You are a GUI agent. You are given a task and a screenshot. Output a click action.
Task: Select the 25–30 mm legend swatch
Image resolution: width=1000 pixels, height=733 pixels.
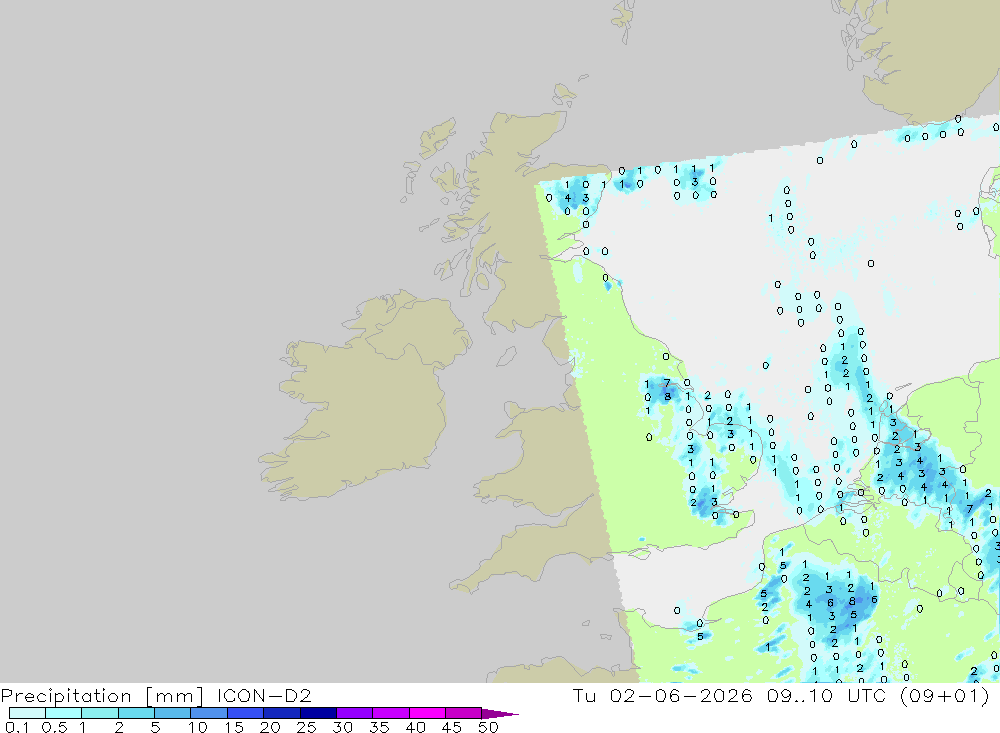pyautogui.click(x=318, y=713)
